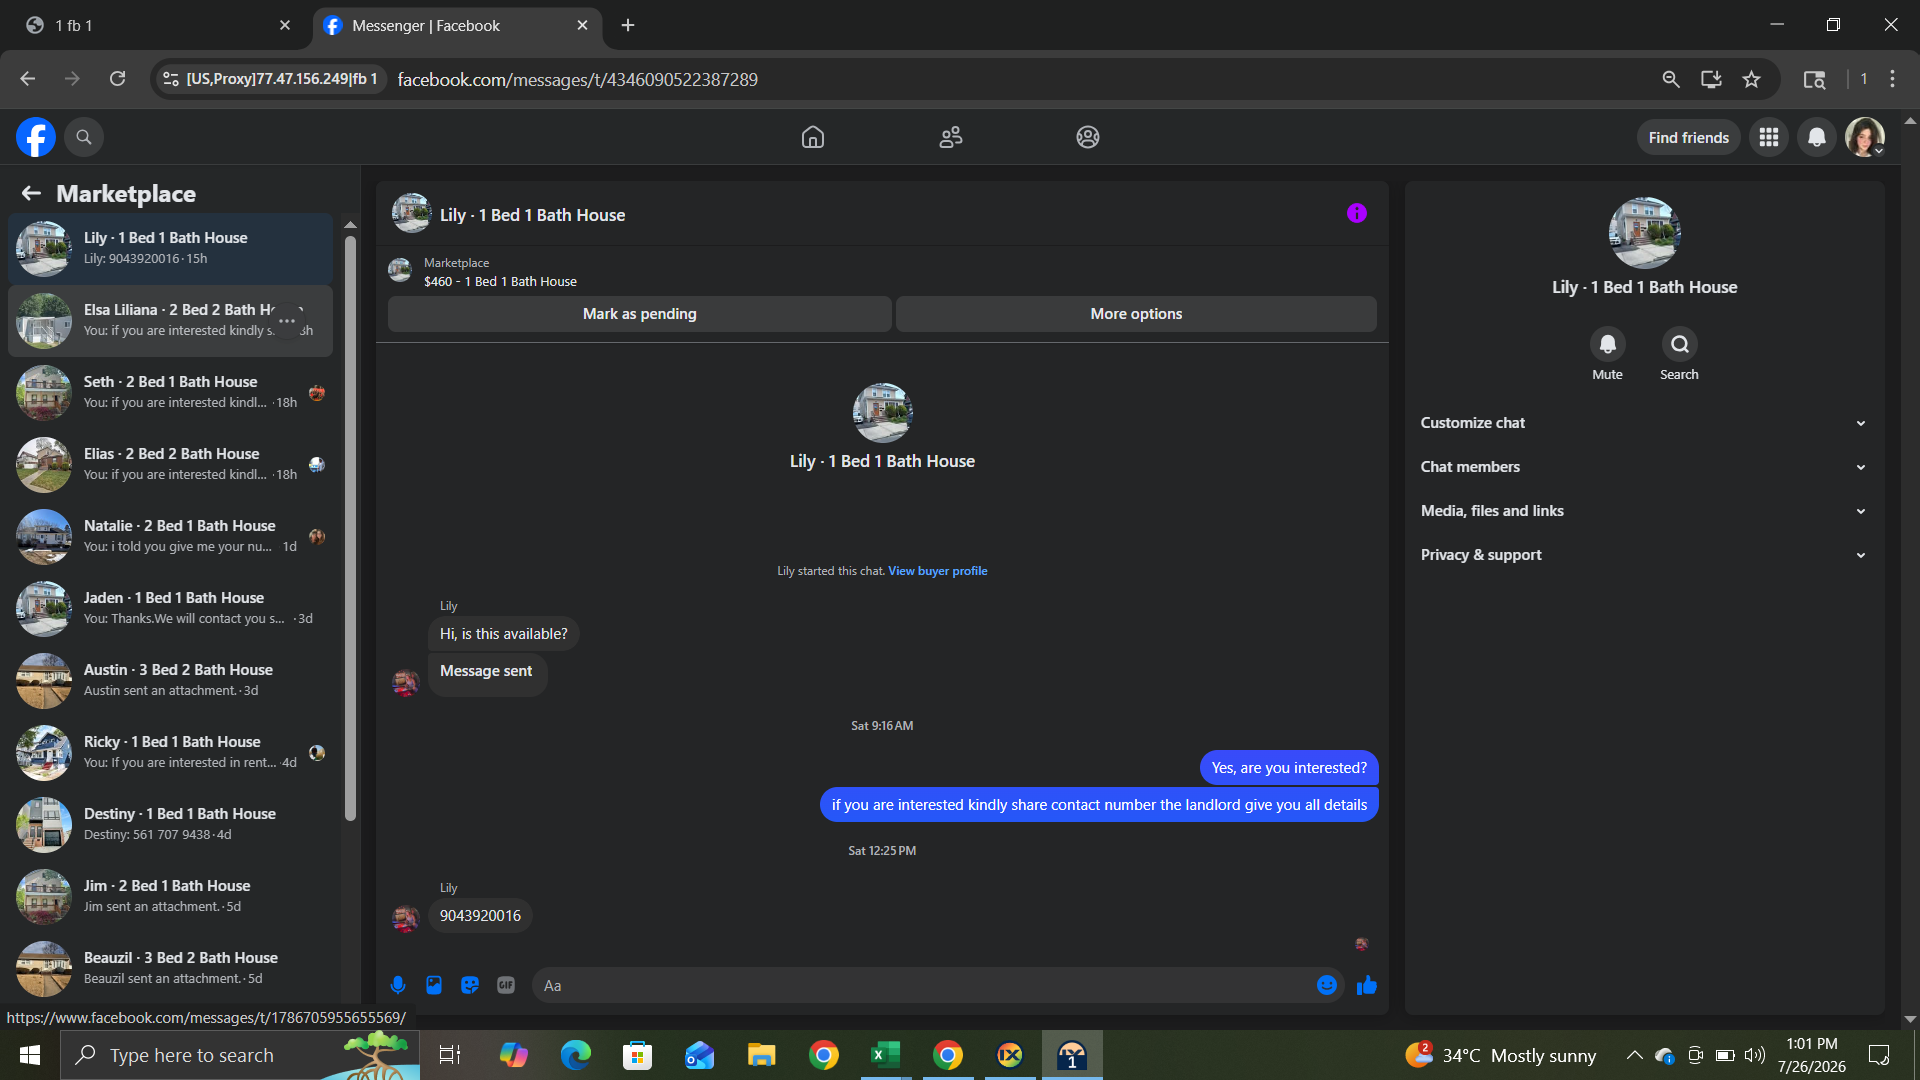
Task: Open options menu for Elsa Liliana chat
Action: [287, 321]
